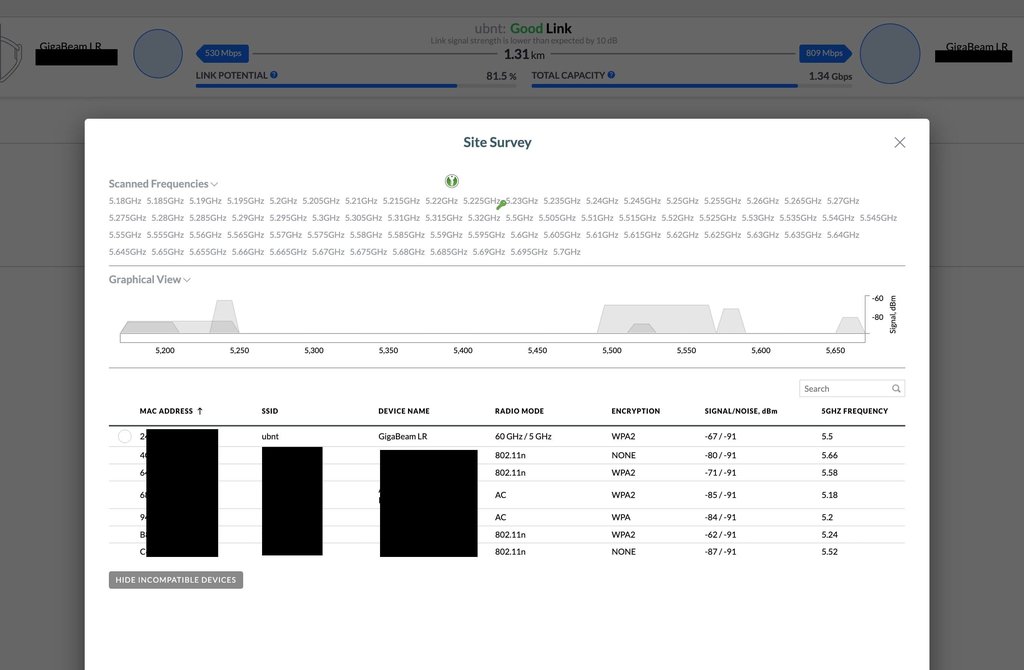Click the Link Potential help icon
Viewport: 1024px width, 670px height.
coord(274,75)
